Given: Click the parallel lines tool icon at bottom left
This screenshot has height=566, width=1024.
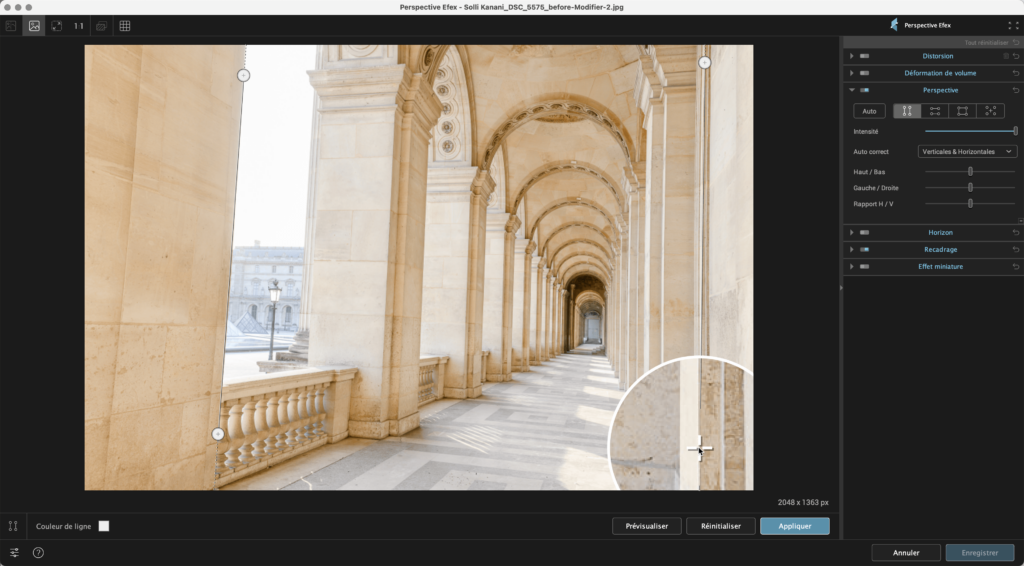Looking at the screenshot, I should (13, 526).
